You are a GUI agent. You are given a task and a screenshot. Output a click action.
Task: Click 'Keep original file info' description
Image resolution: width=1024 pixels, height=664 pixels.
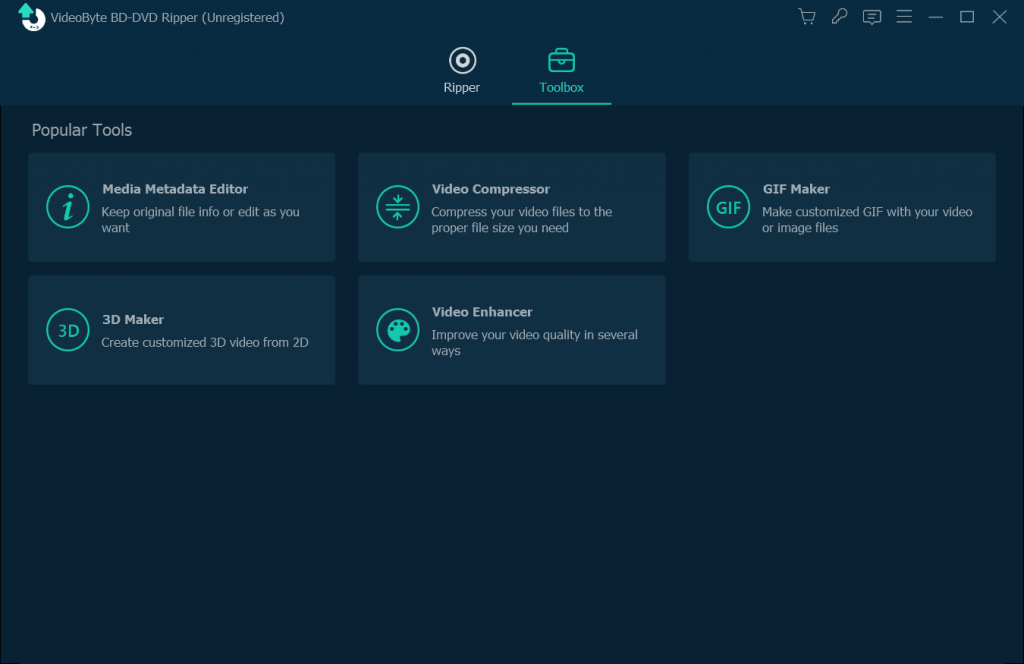tap(200, 219)
